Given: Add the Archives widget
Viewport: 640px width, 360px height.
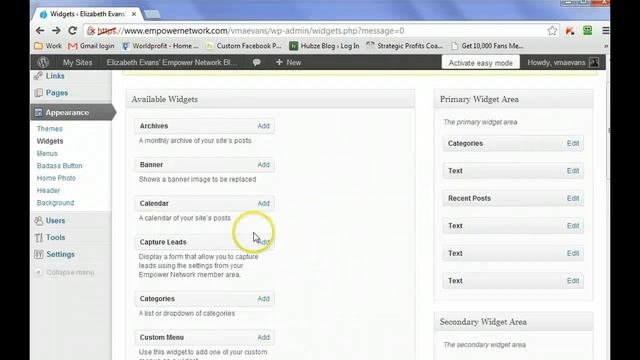Looking at the screenshot, I should pos(263,126).
